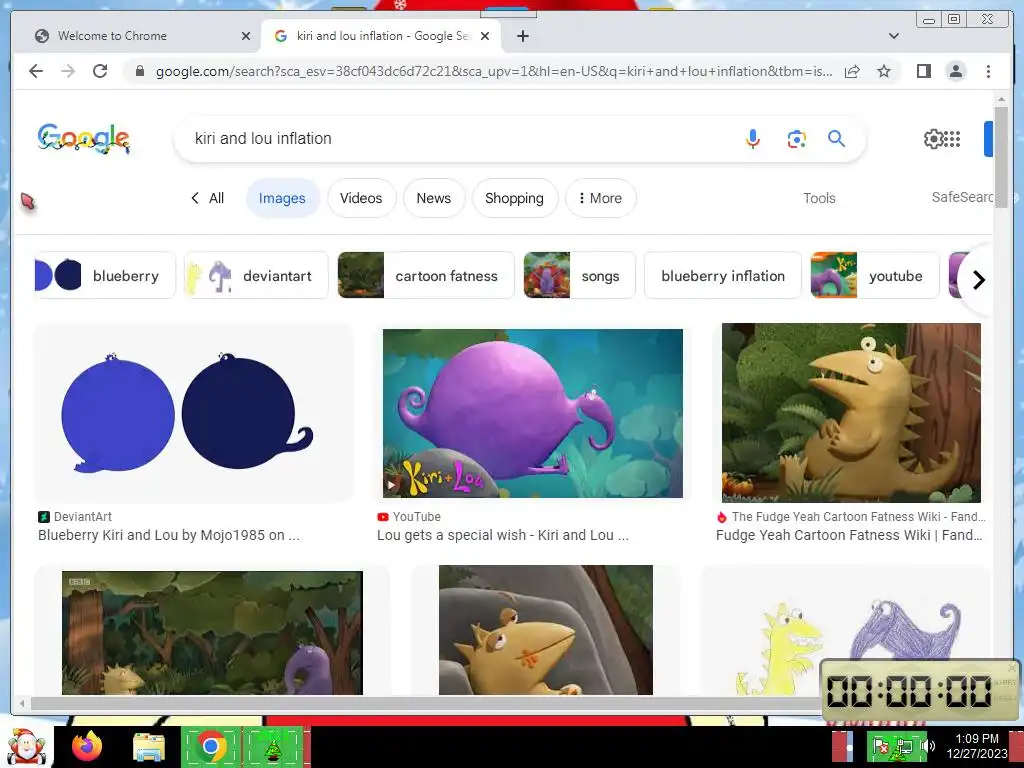Select the Images search tab
This screenshot has height=768, width=1024.
(282, 198)
